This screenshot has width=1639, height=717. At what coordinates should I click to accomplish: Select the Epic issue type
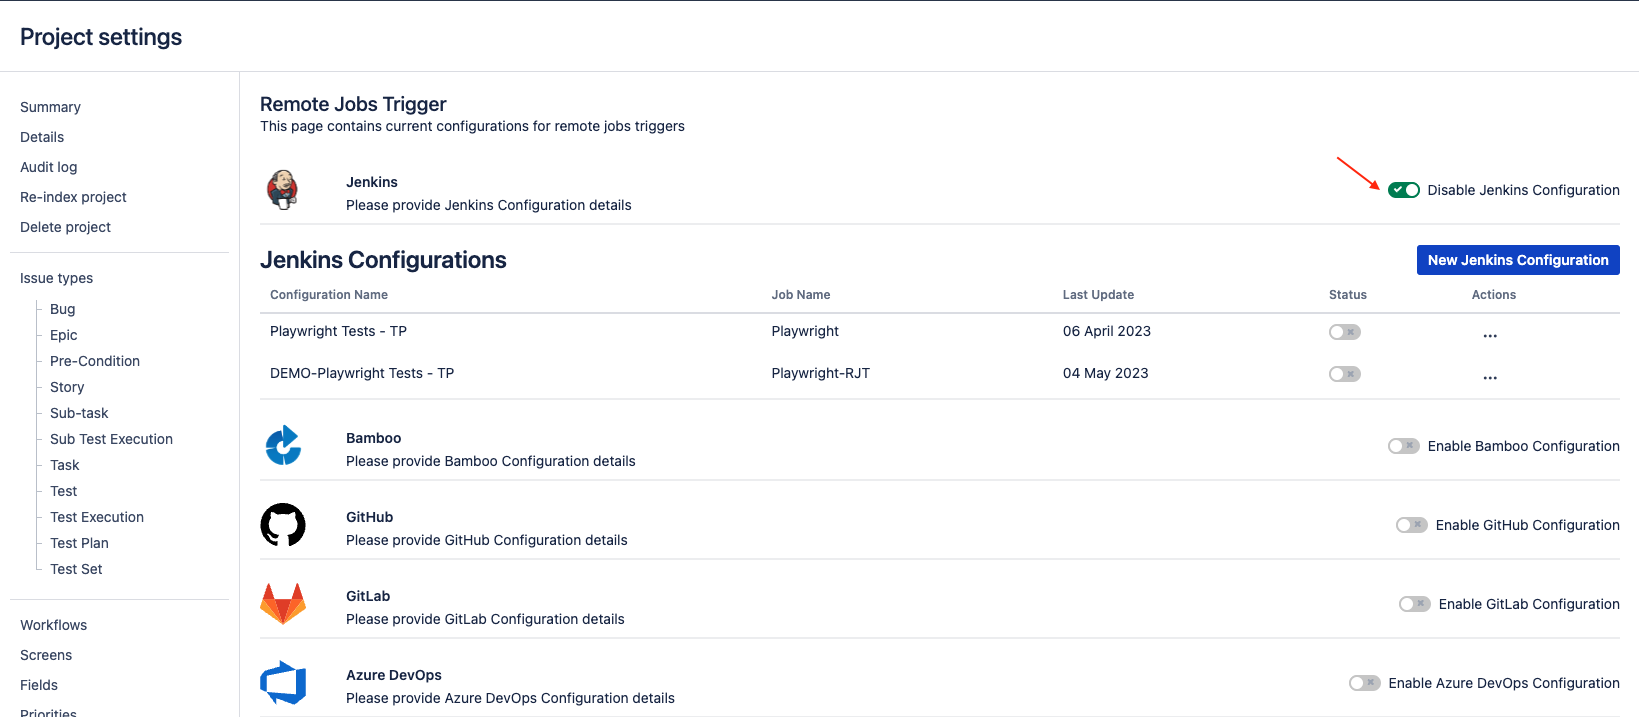click(x=63, y=335)
